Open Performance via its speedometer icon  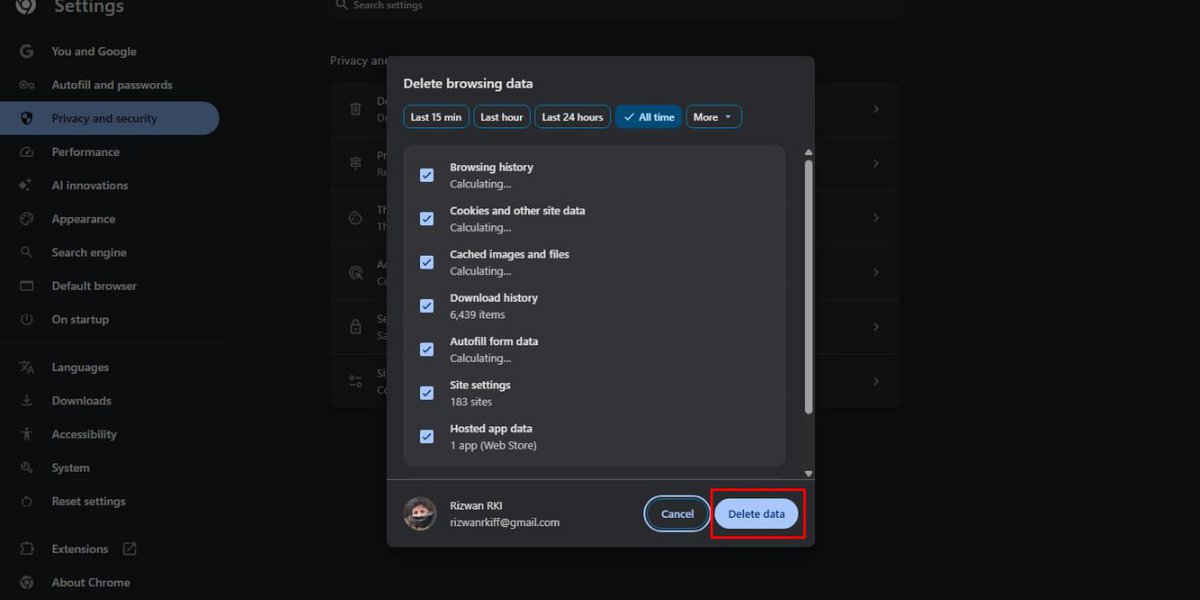(27, 151)
